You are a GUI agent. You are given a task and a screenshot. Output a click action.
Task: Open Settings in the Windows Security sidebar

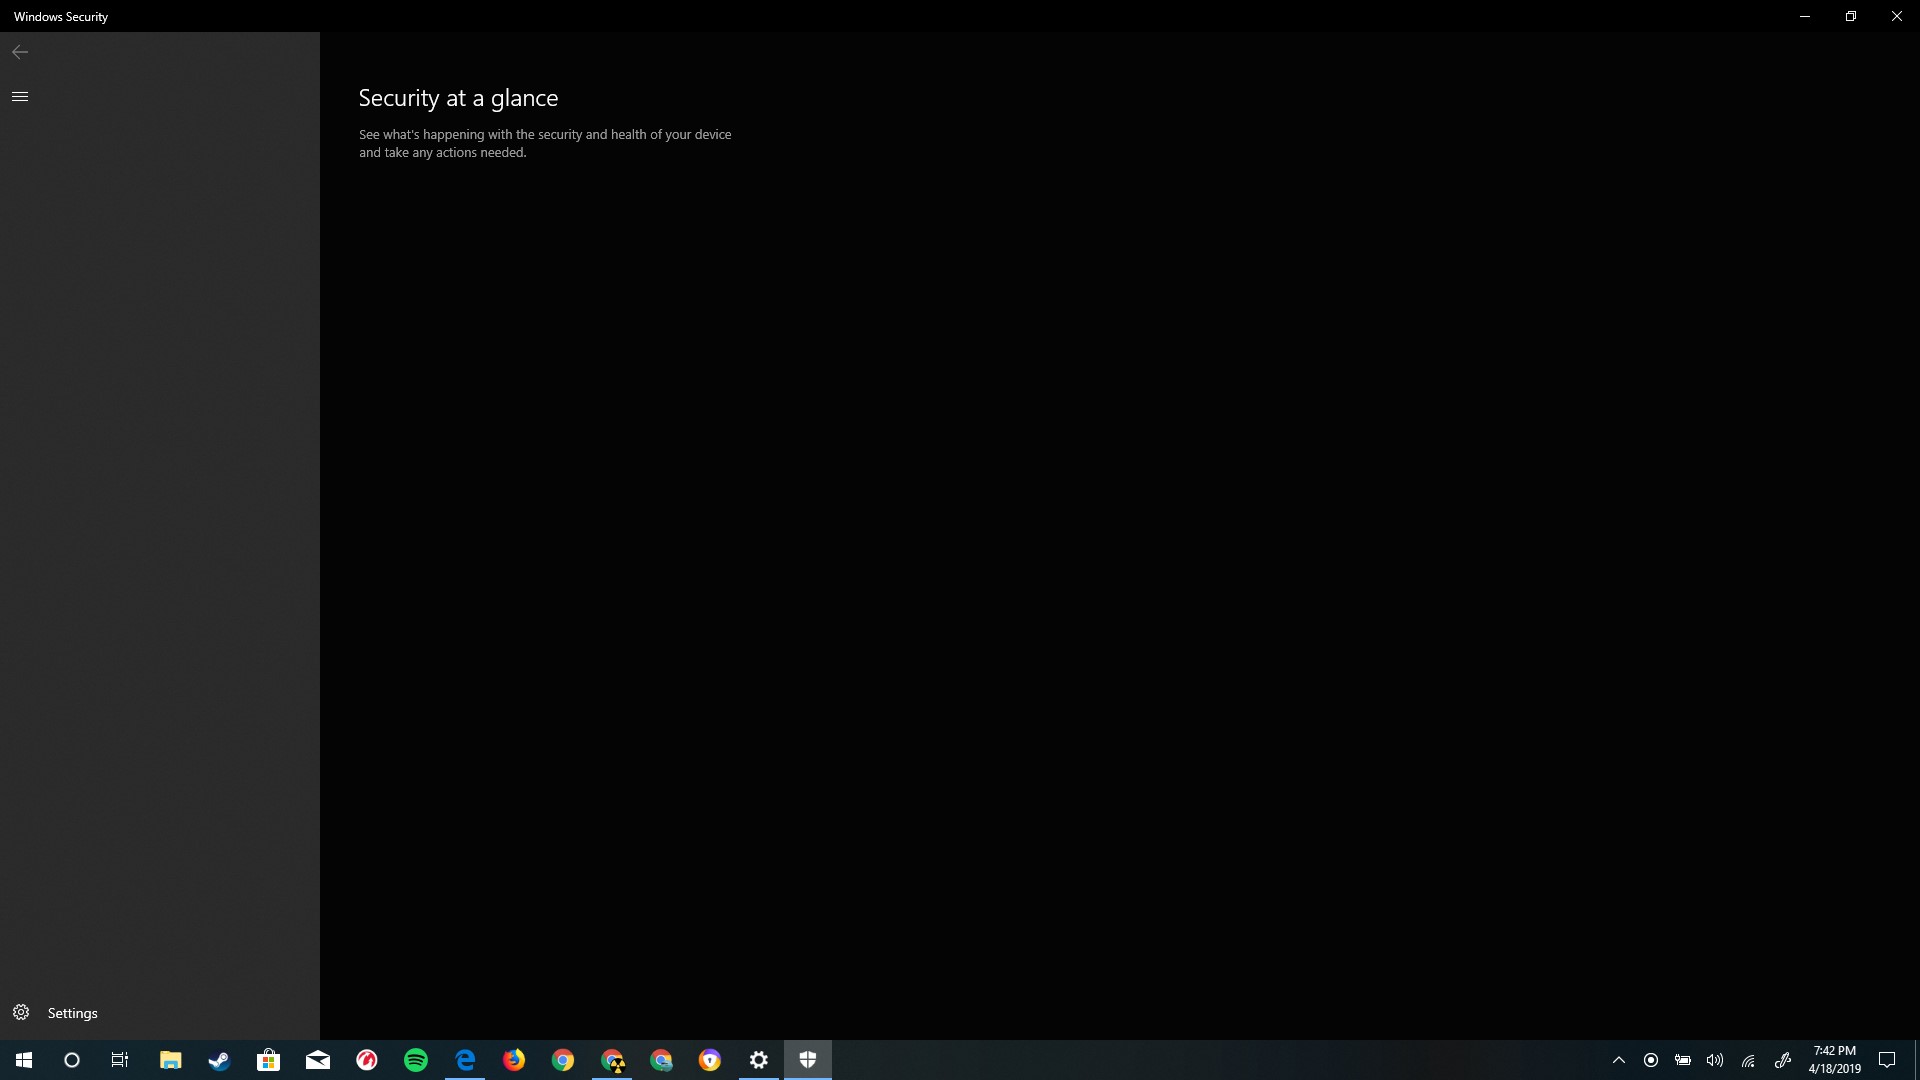click(x=160, y=1013)
